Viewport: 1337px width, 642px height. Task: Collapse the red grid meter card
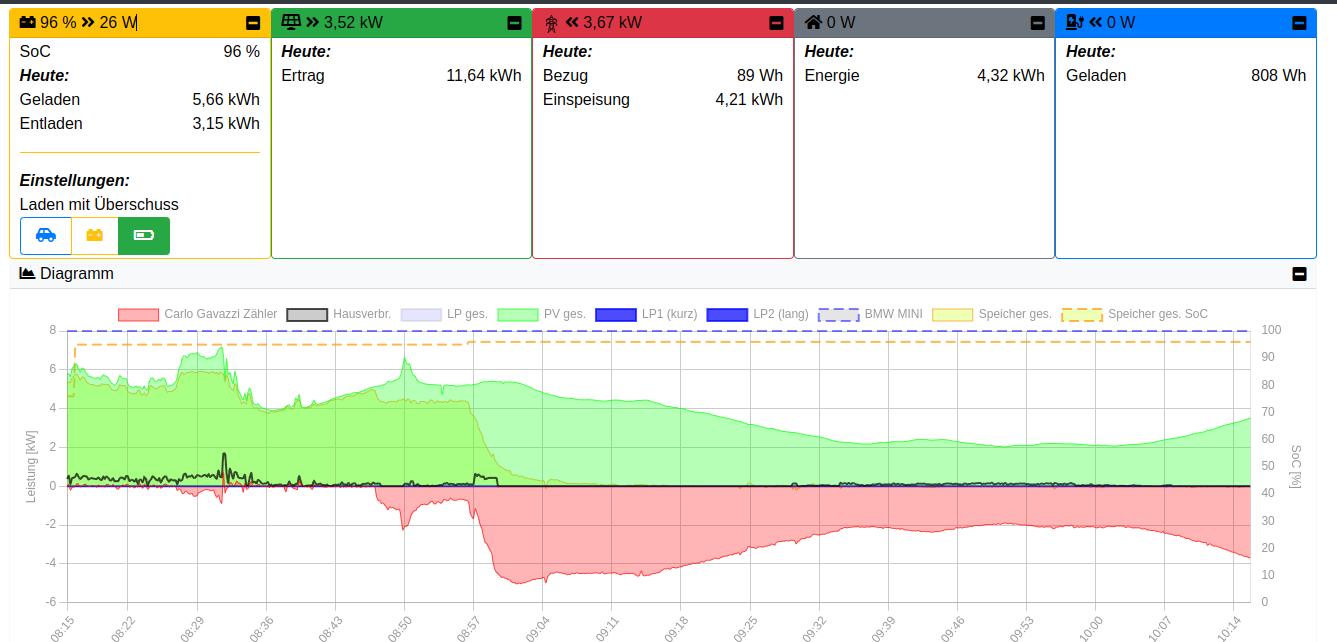coord(776,23)
